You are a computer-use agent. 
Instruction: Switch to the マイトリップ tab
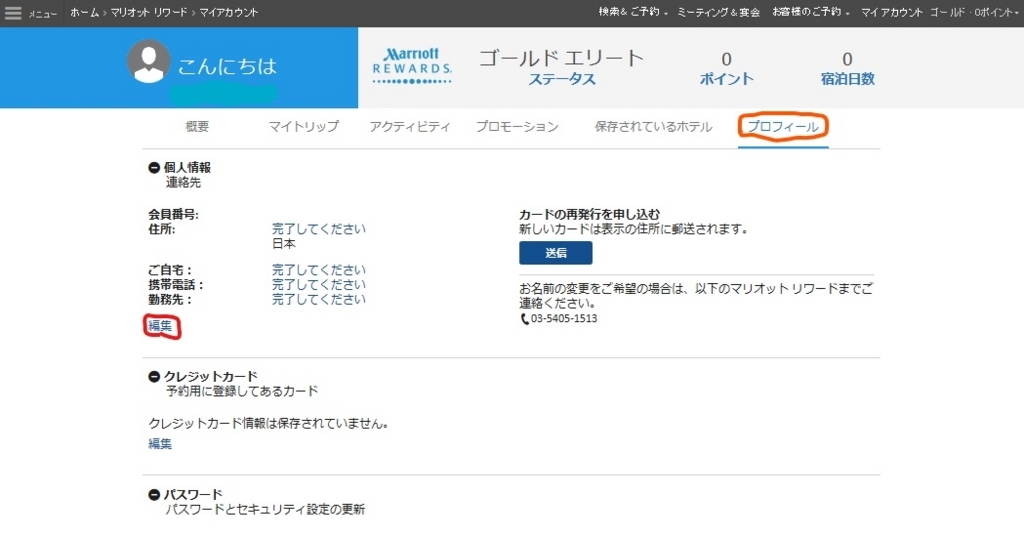(x=304, y=127)
